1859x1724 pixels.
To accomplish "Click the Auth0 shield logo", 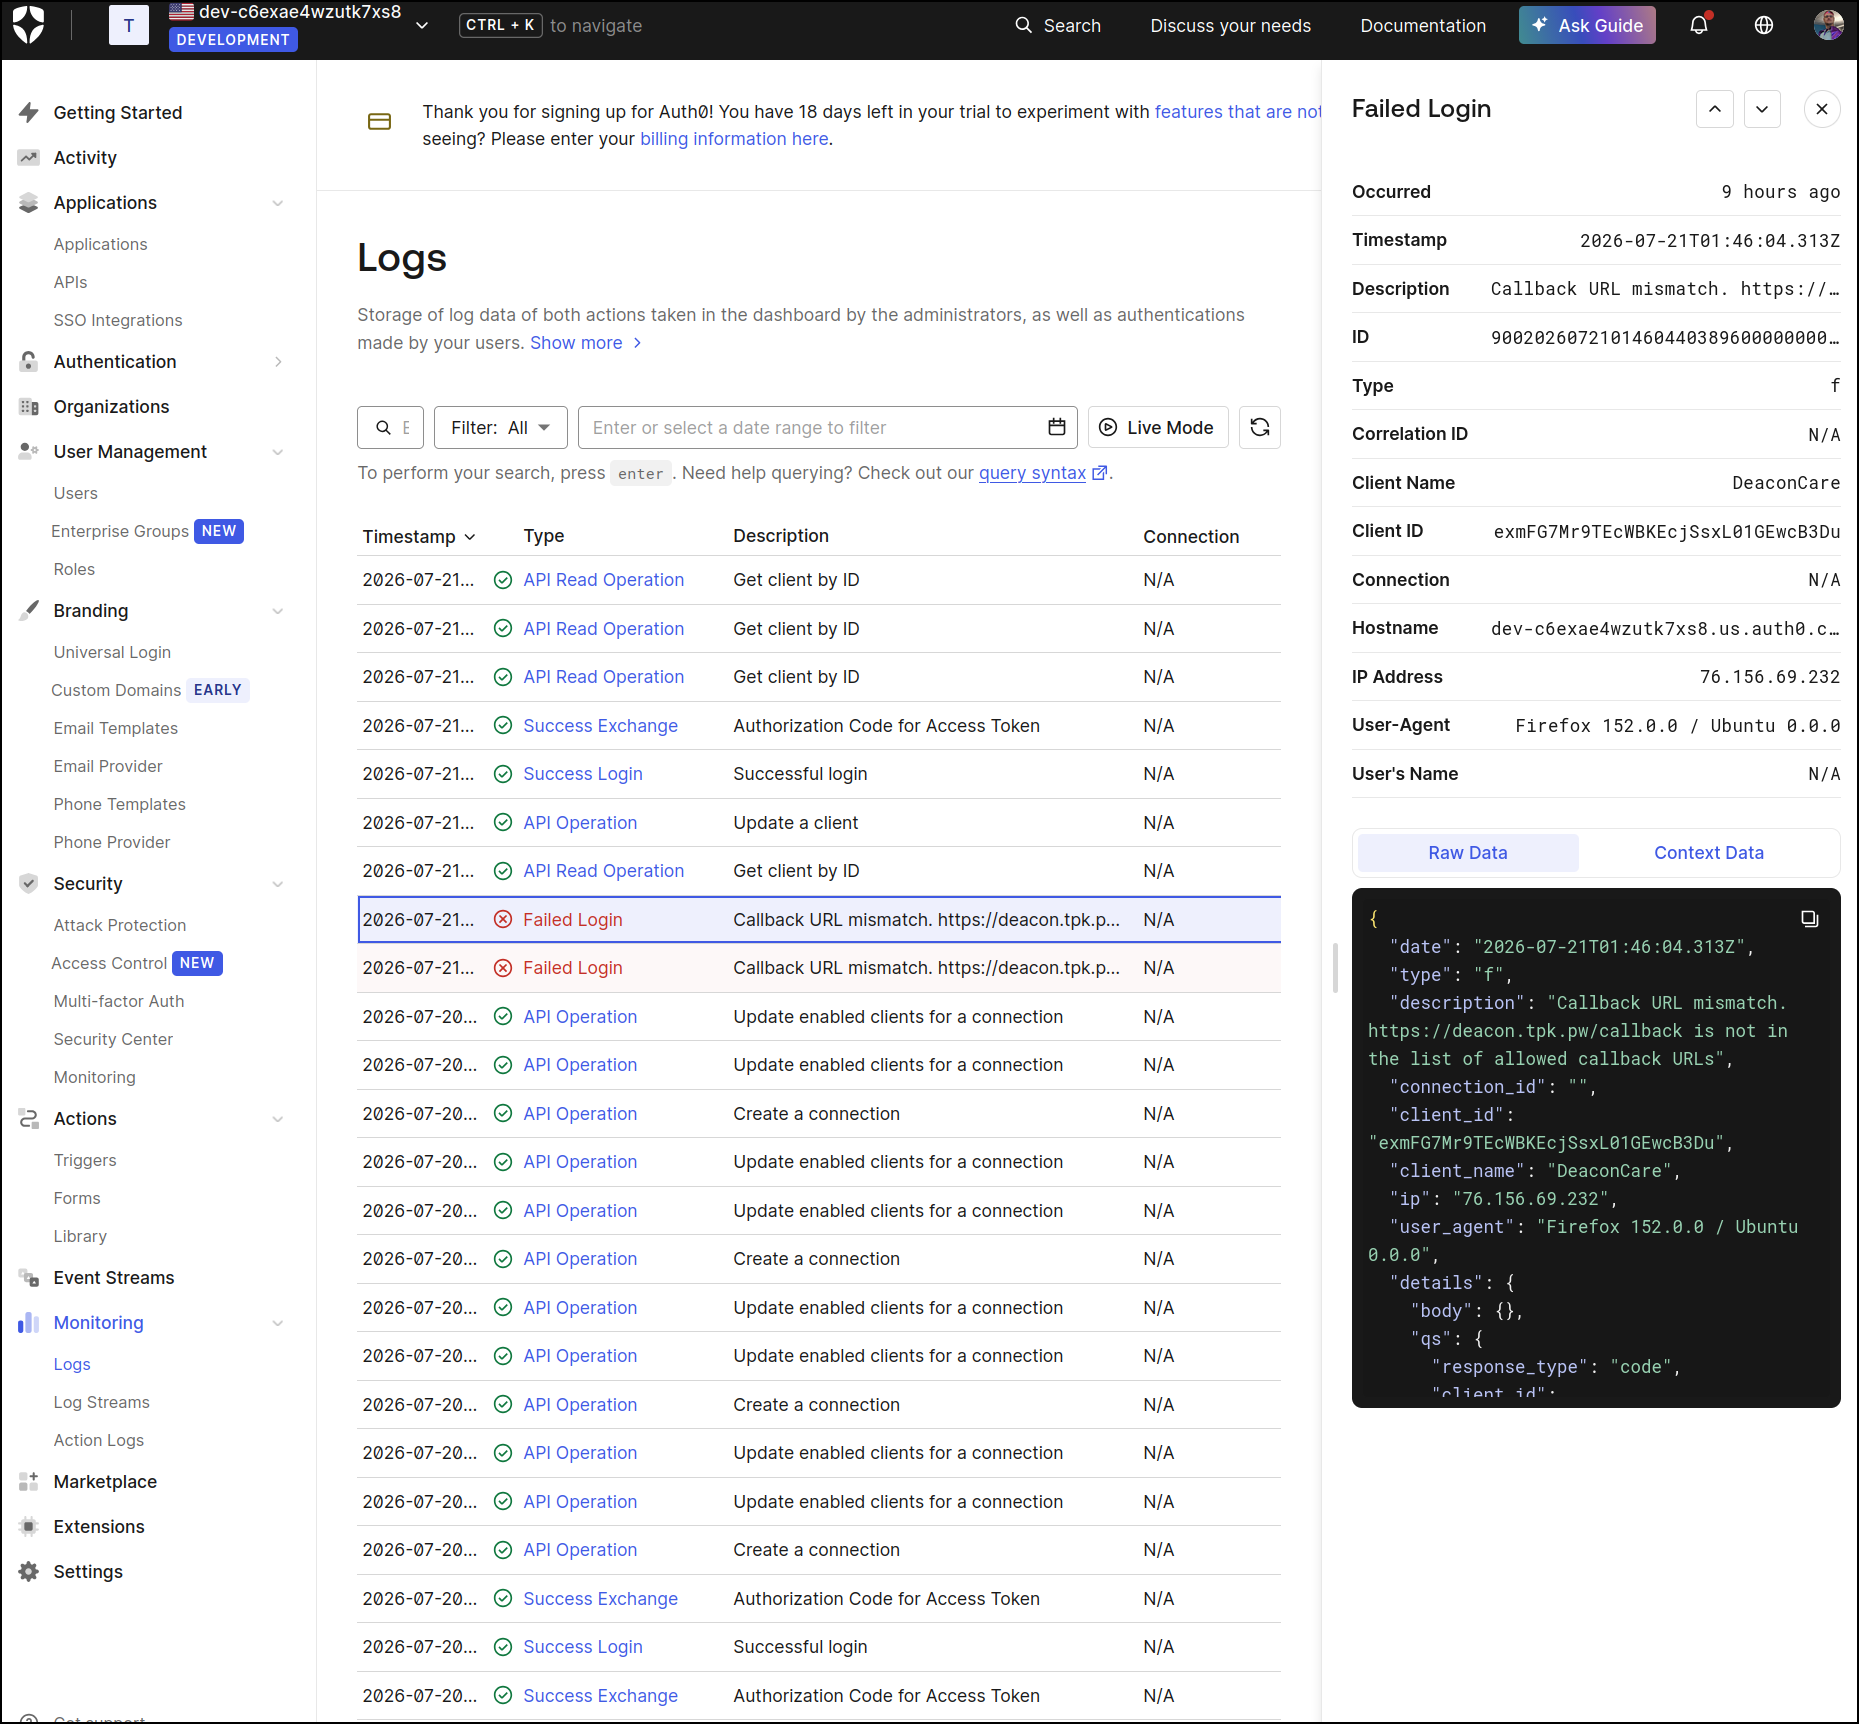I will pos(29,25).
